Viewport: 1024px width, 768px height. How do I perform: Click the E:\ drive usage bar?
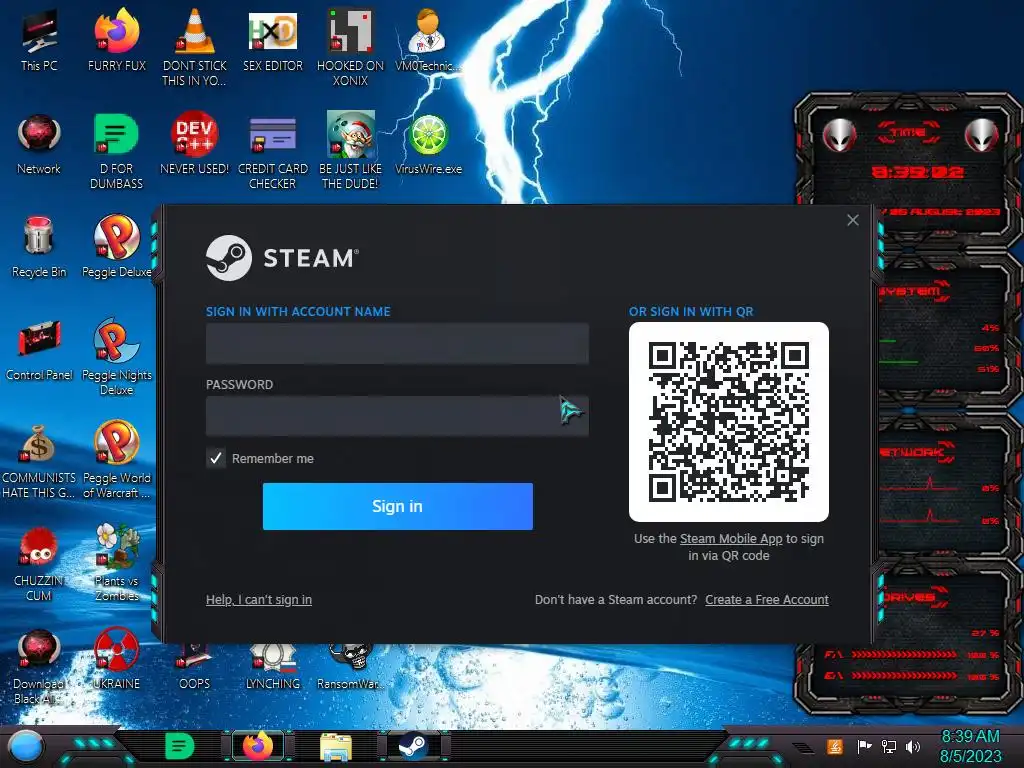tap(904, 675)
